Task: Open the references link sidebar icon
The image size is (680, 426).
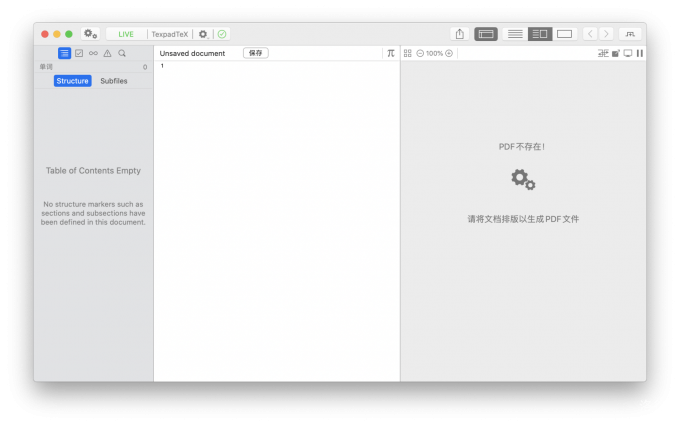Action: pos(93,53)
